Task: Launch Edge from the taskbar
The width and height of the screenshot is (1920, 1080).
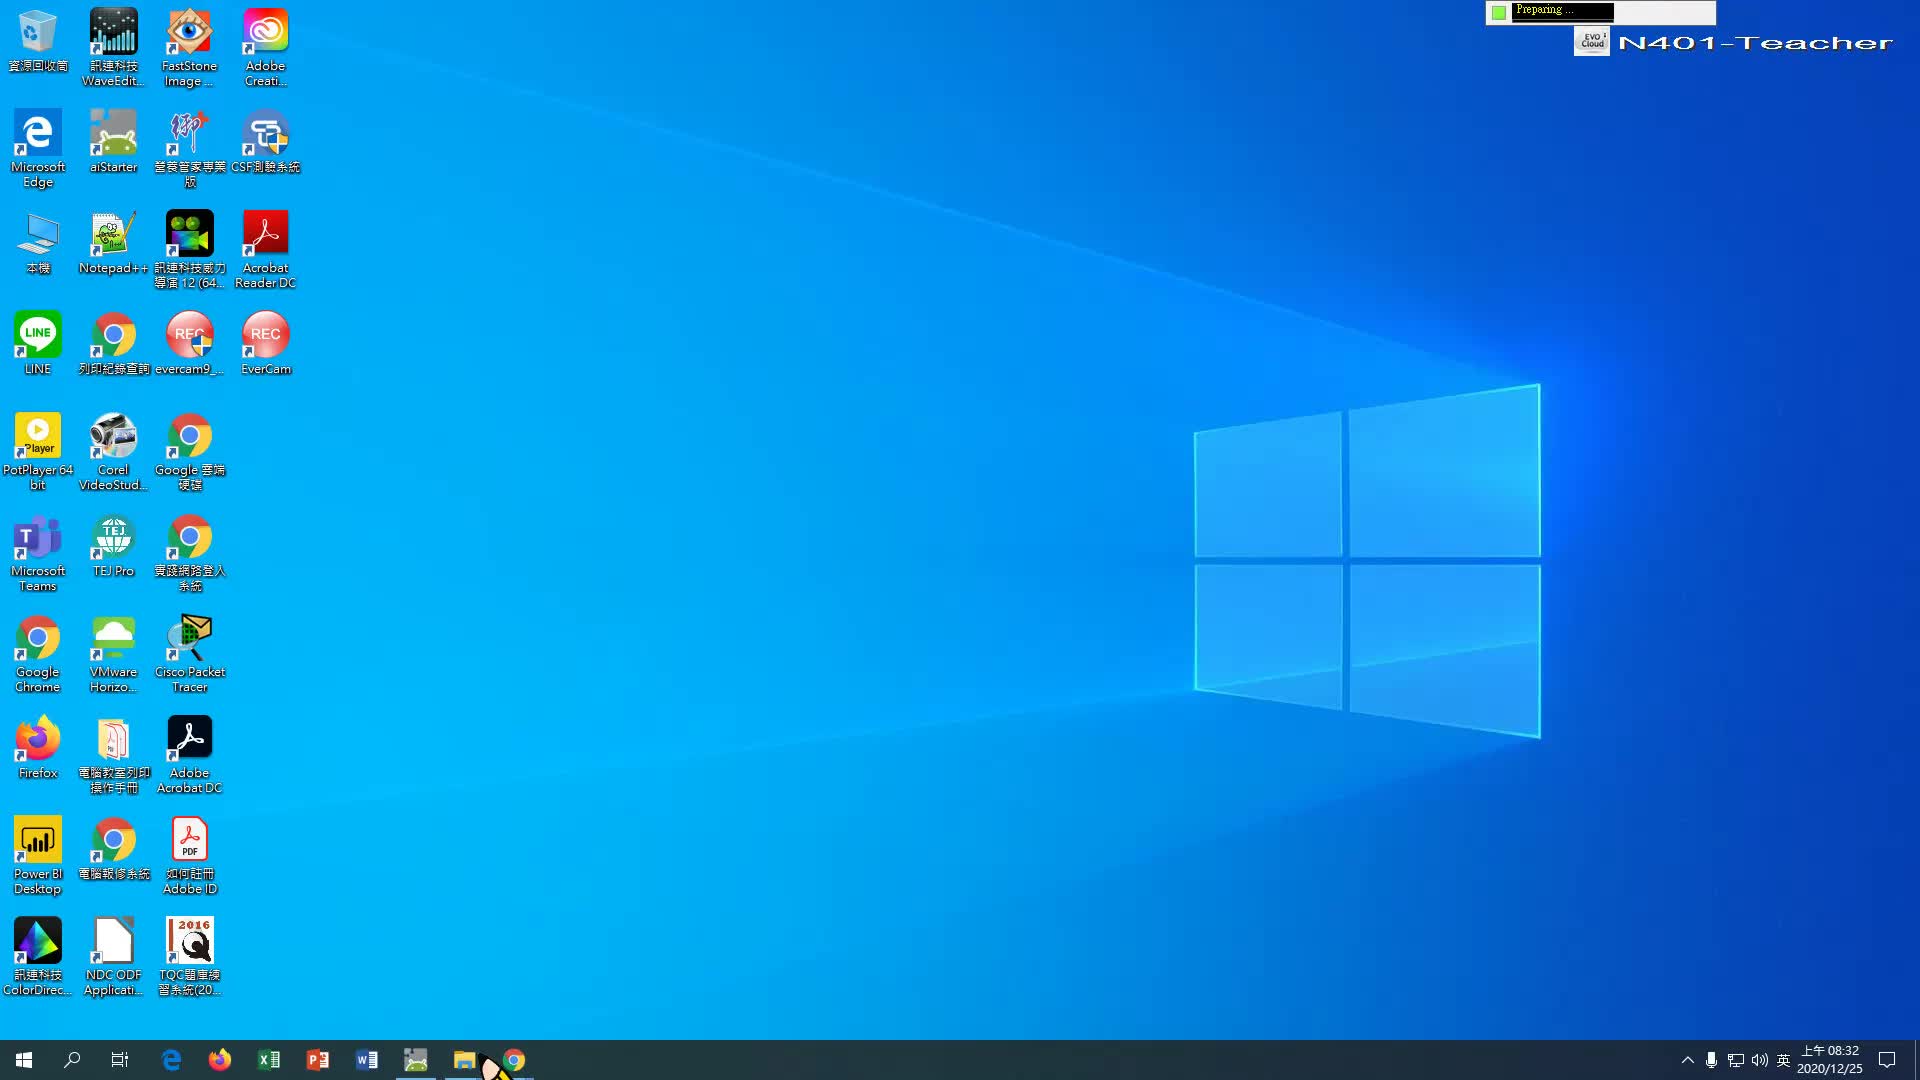Action: (x=171, y=1060)
